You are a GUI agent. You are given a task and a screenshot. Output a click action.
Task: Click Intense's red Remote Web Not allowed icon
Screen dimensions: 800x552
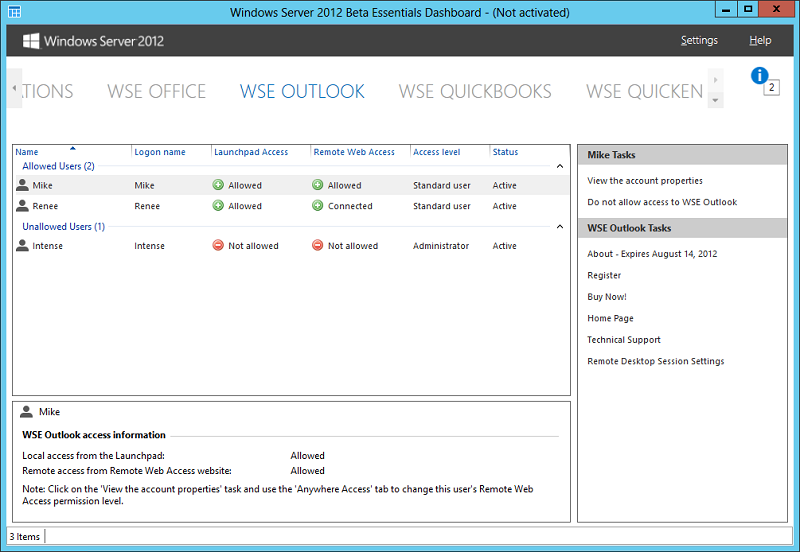(318, 246)
